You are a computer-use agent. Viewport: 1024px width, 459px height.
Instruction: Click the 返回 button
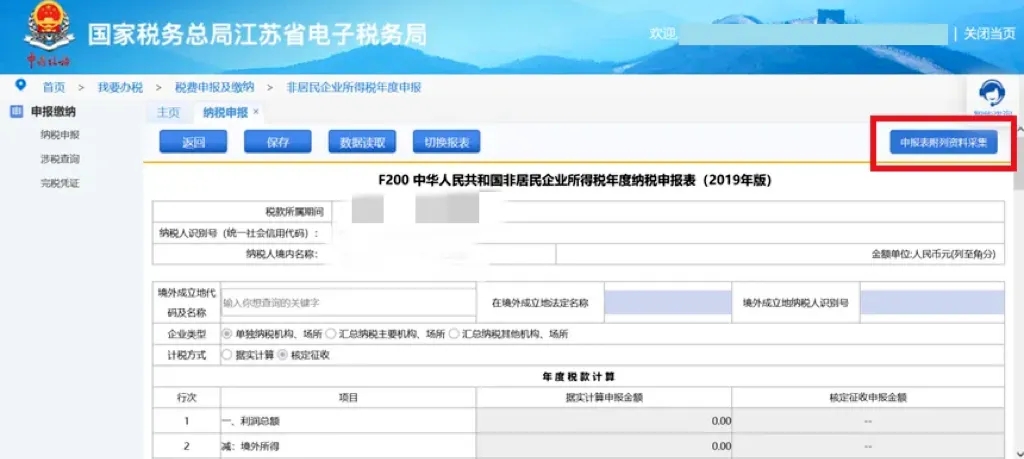tap(193, 142)
